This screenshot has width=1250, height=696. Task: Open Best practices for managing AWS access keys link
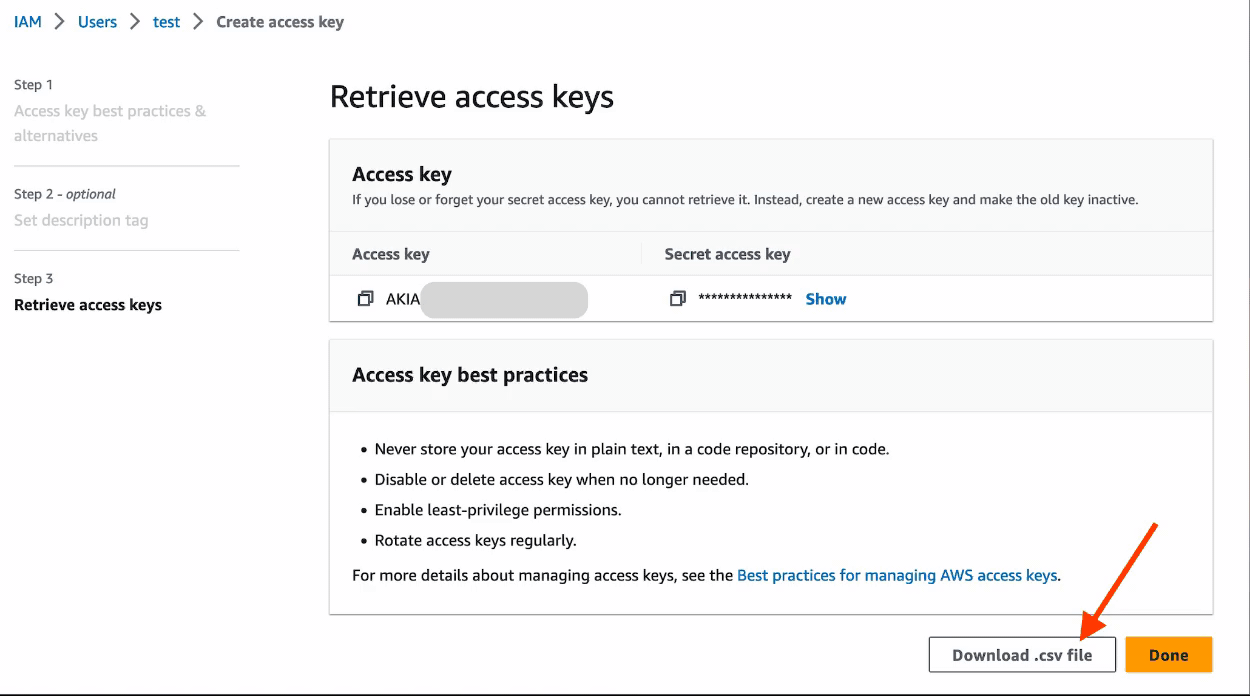[x=897, y=575]
